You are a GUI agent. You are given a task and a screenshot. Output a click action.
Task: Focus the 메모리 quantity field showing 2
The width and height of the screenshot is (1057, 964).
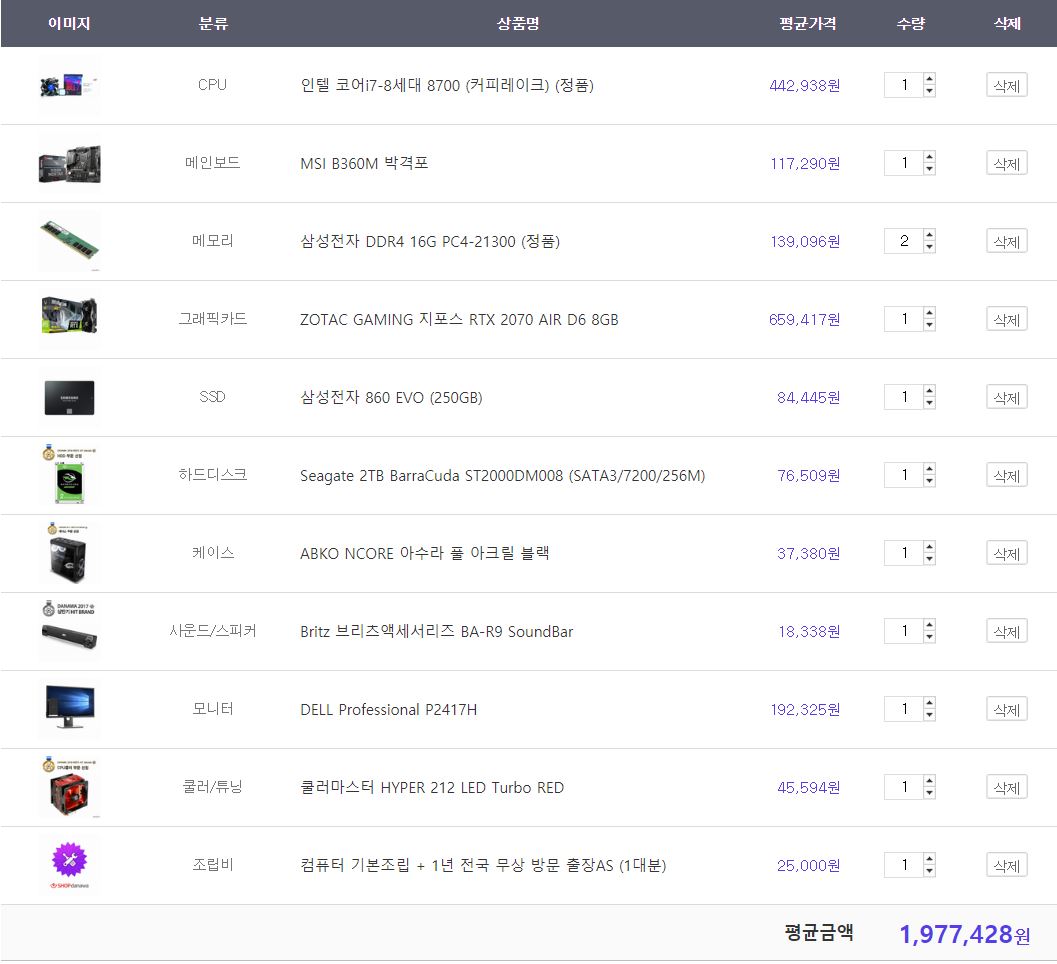(x=904, y=241)
